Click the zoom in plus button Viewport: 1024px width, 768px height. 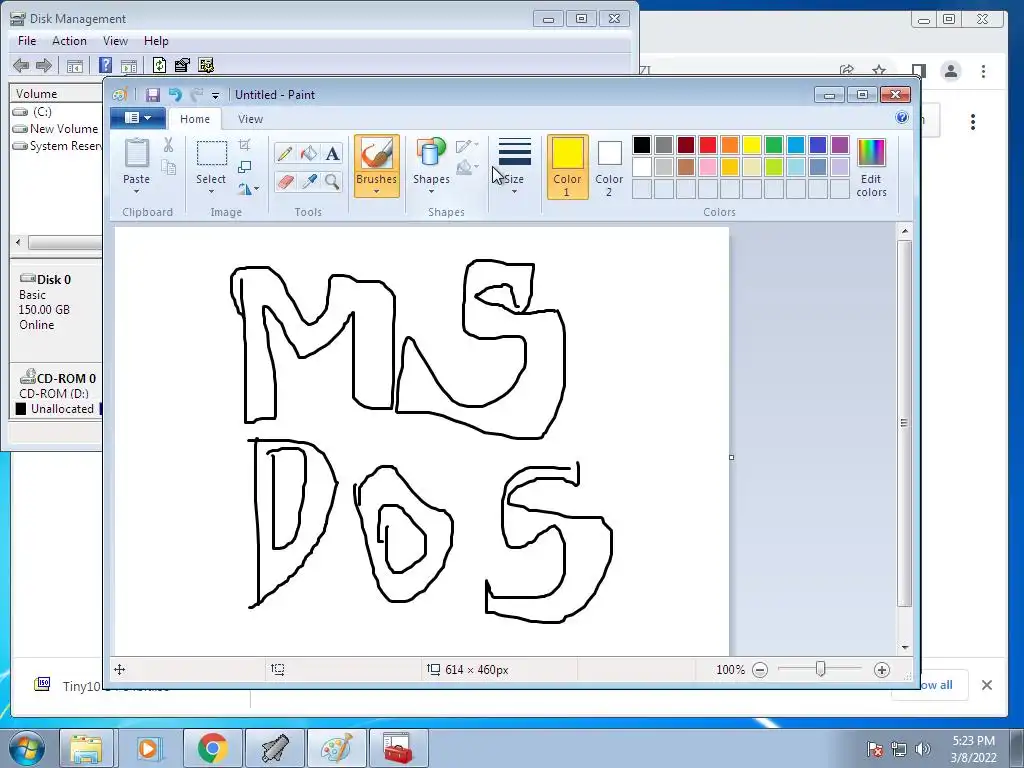[x=882, y=669]
